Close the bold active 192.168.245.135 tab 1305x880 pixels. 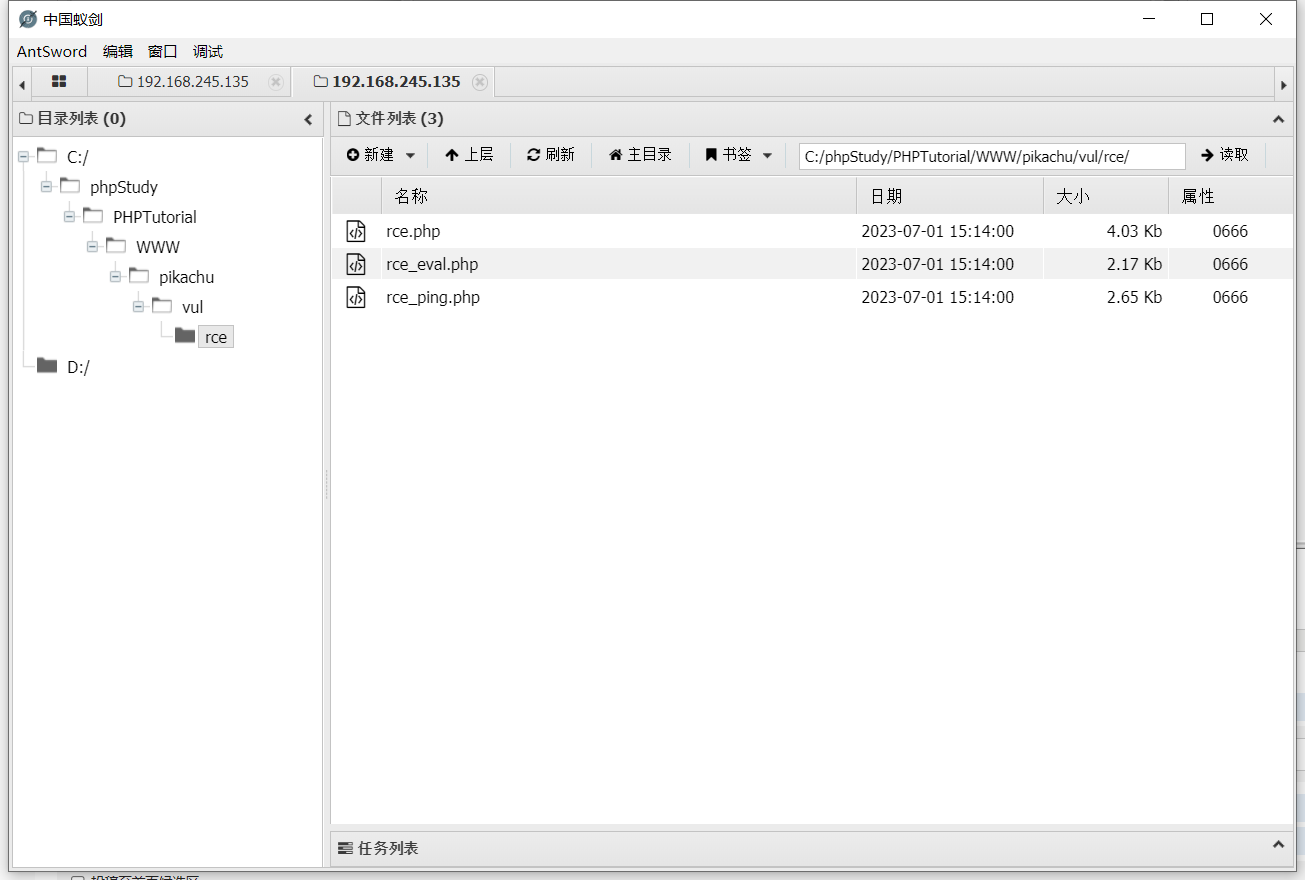point(480,82)
